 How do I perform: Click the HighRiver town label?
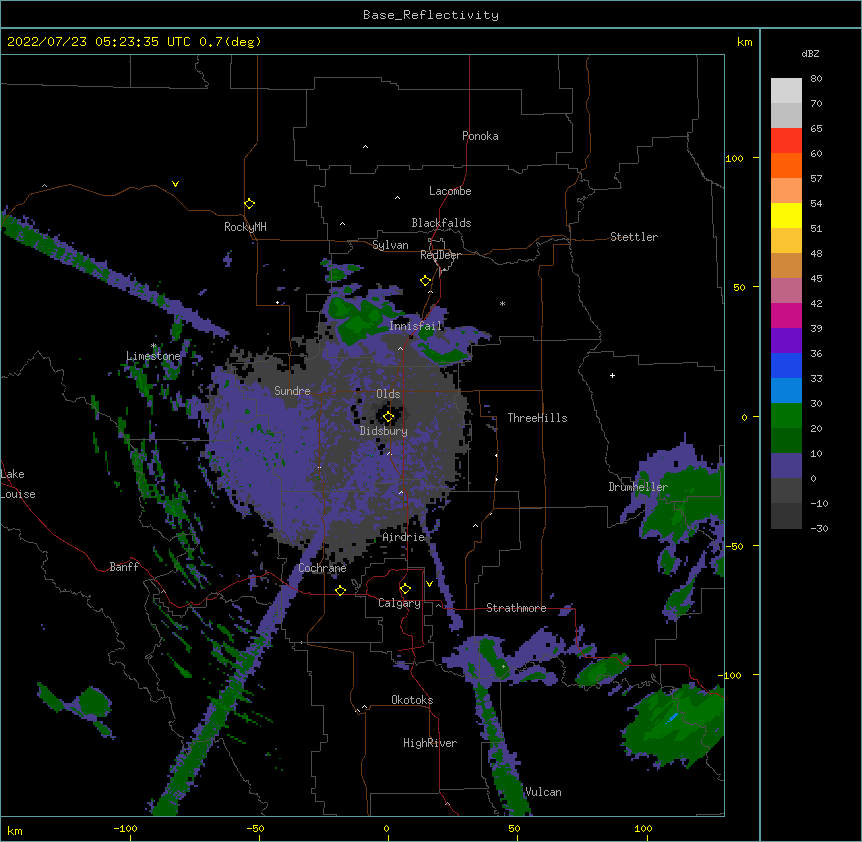(x=430, y=743)
